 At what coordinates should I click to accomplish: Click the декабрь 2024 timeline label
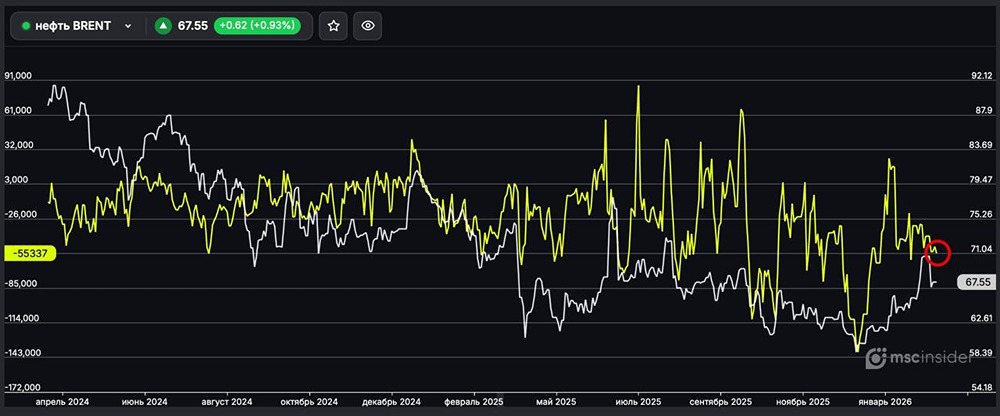click(x=392, y=402)
